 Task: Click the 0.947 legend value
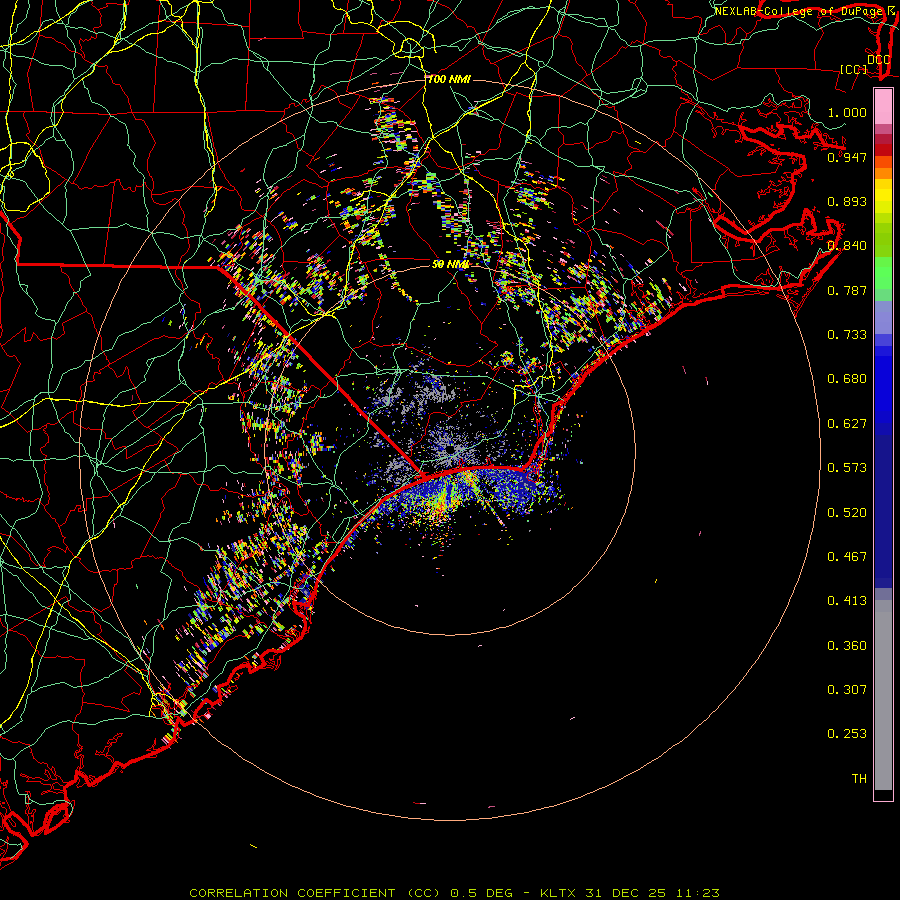point(847,157)
